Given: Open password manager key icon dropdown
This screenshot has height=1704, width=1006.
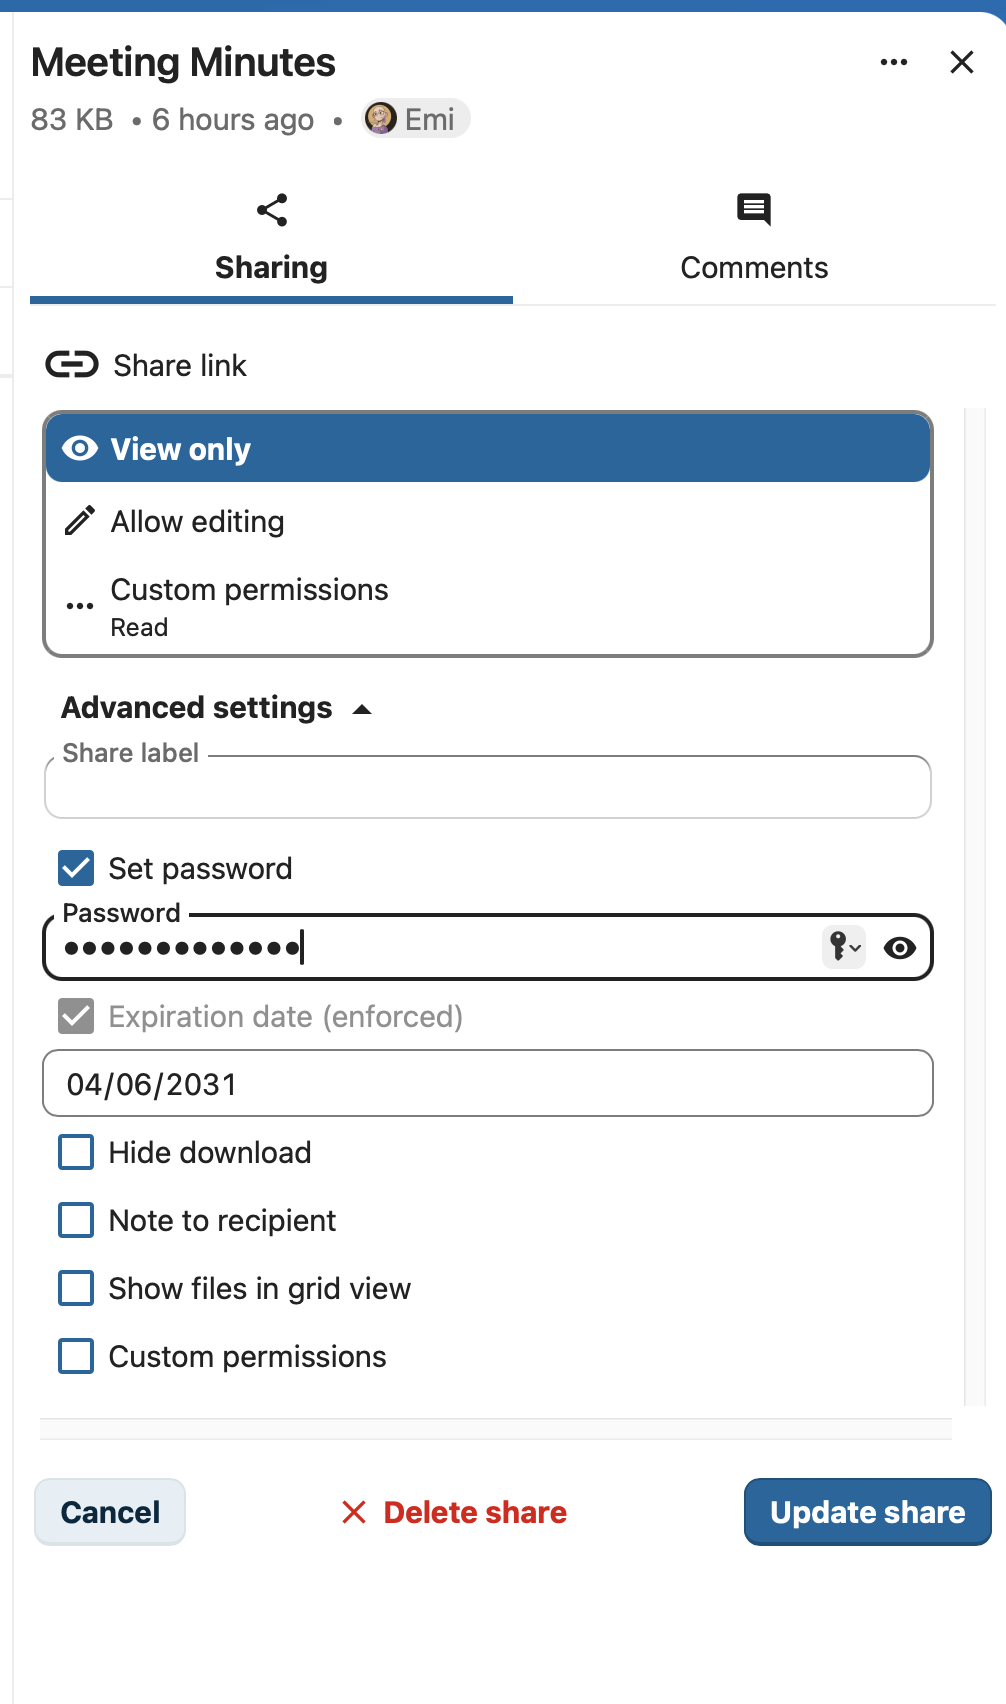Looking at the screenshot, I should click(844, 946).
